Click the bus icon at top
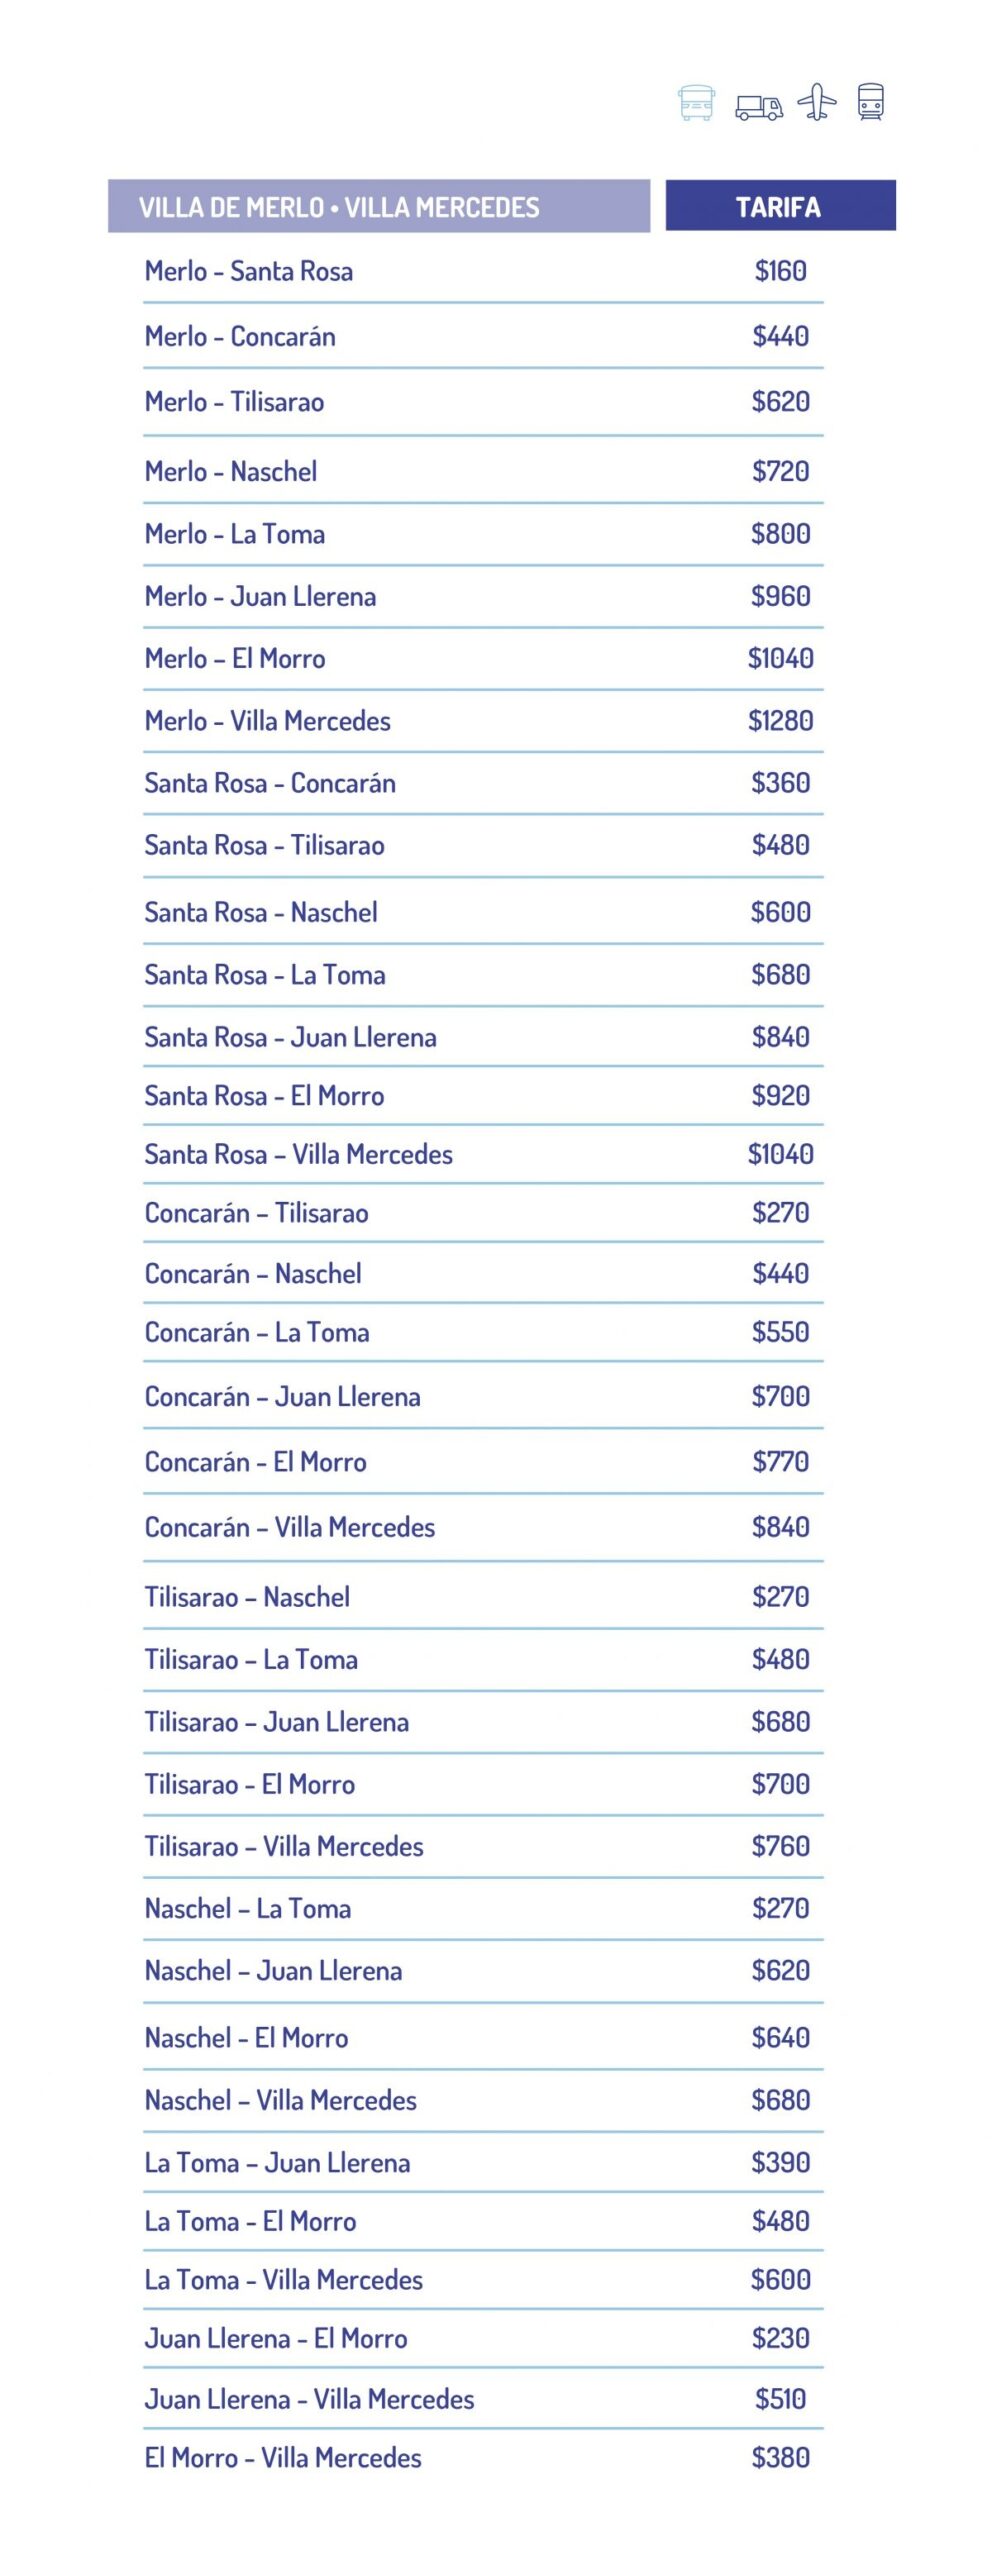This screenshot has height=2560, width=992. pos(696,103)
